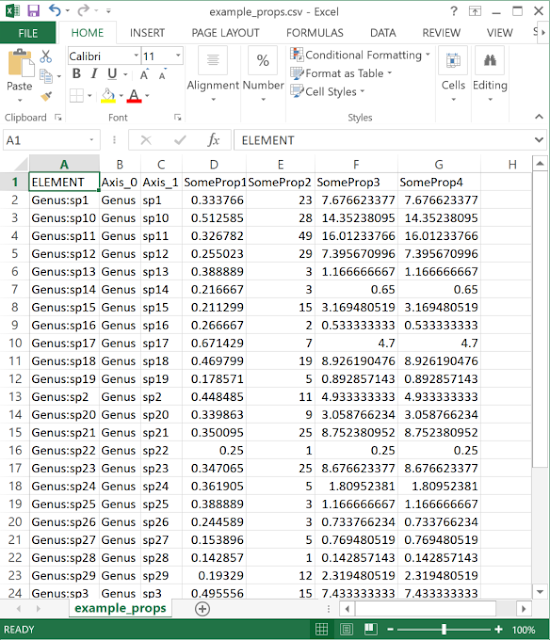Select the example_props sheet tab
The image size is (550, 640).
click(x=120, y=608)
